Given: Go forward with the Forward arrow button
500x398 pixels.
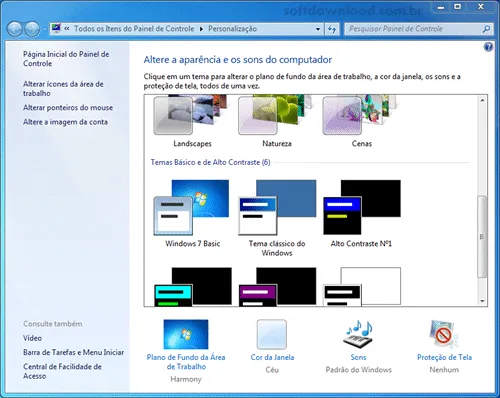Looking at the screenshot, I should pyautogui.click(x=32, y=29).
